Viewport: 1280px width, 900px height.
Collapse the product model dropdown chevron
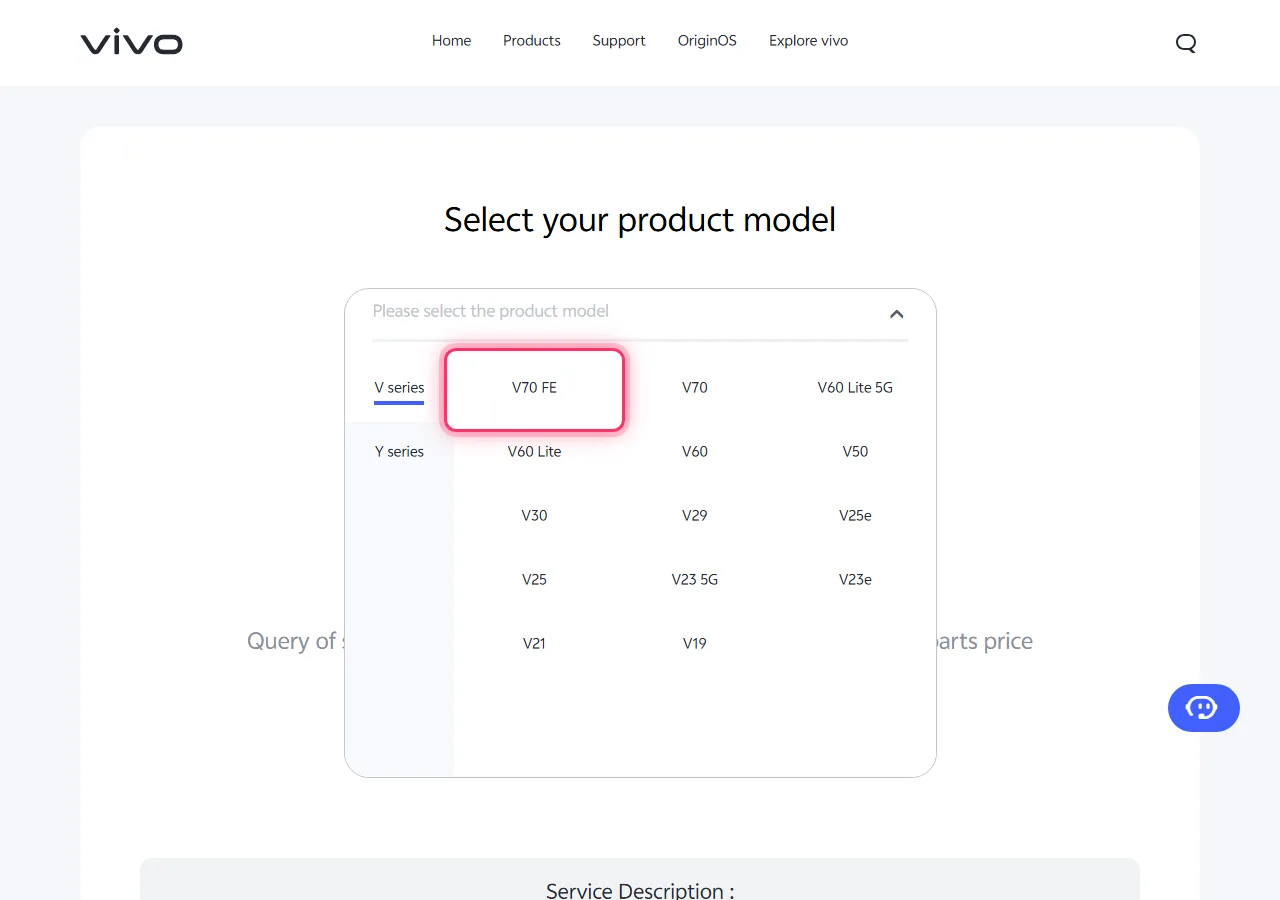(x=897, y=314)
